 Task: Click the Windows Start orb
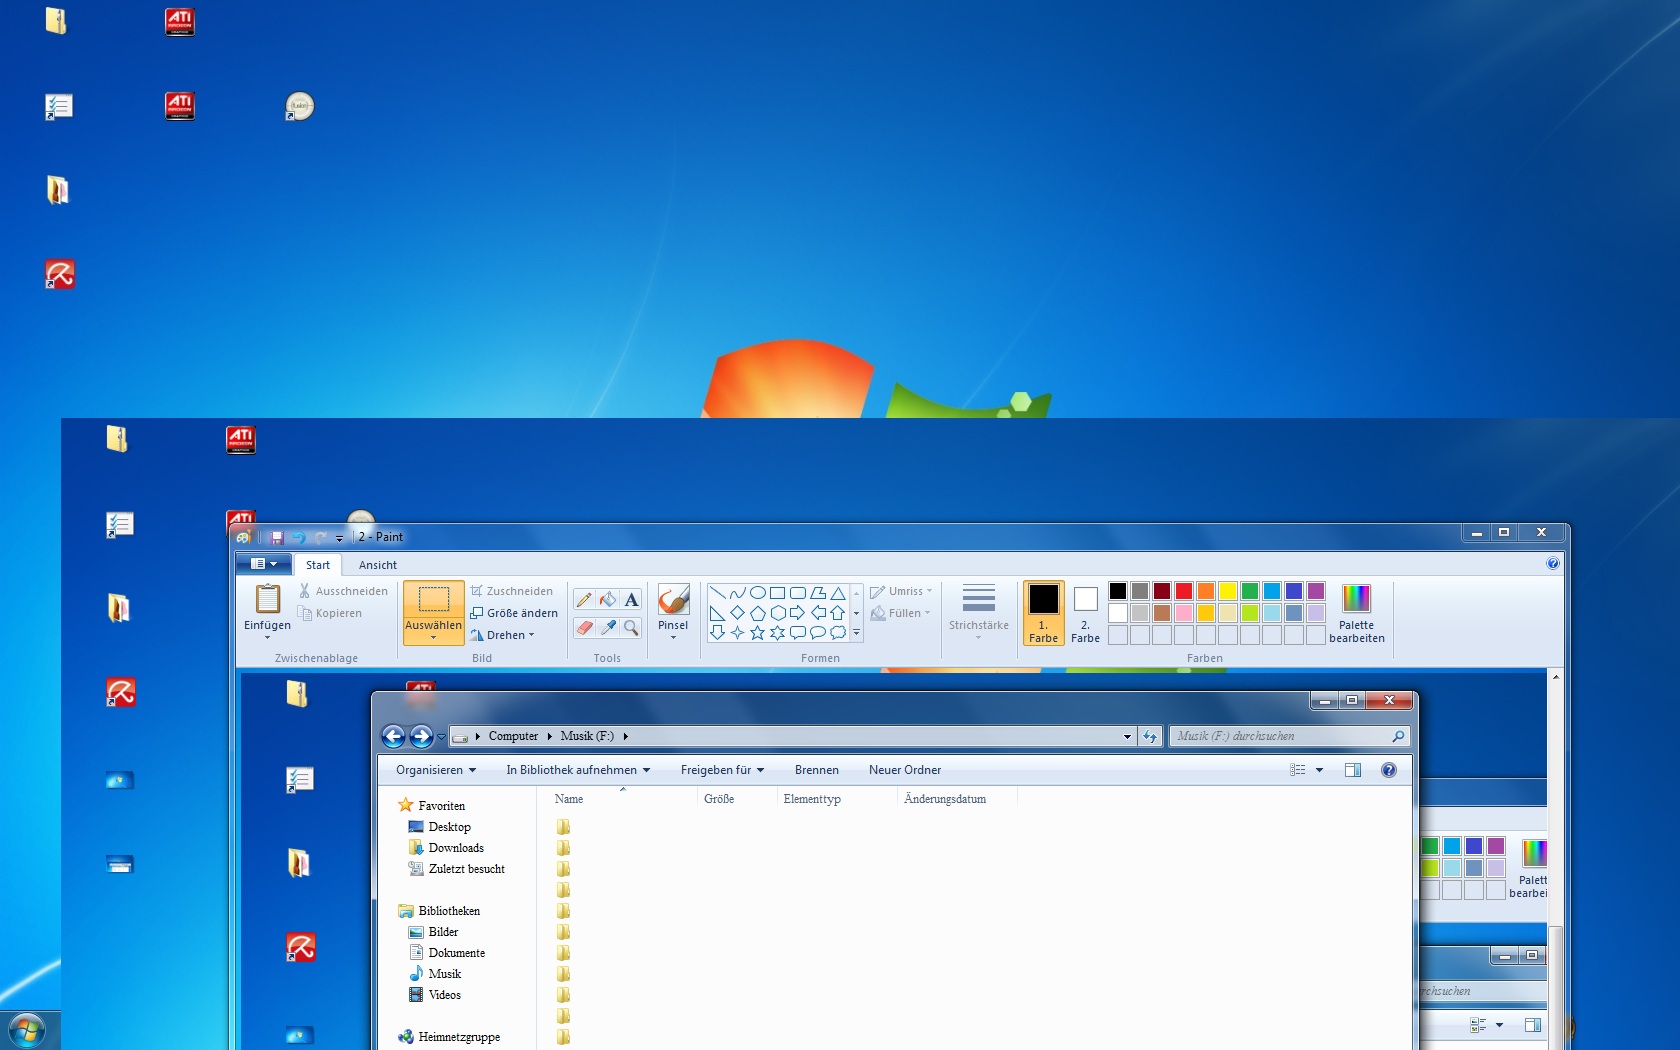[26, 1030]
